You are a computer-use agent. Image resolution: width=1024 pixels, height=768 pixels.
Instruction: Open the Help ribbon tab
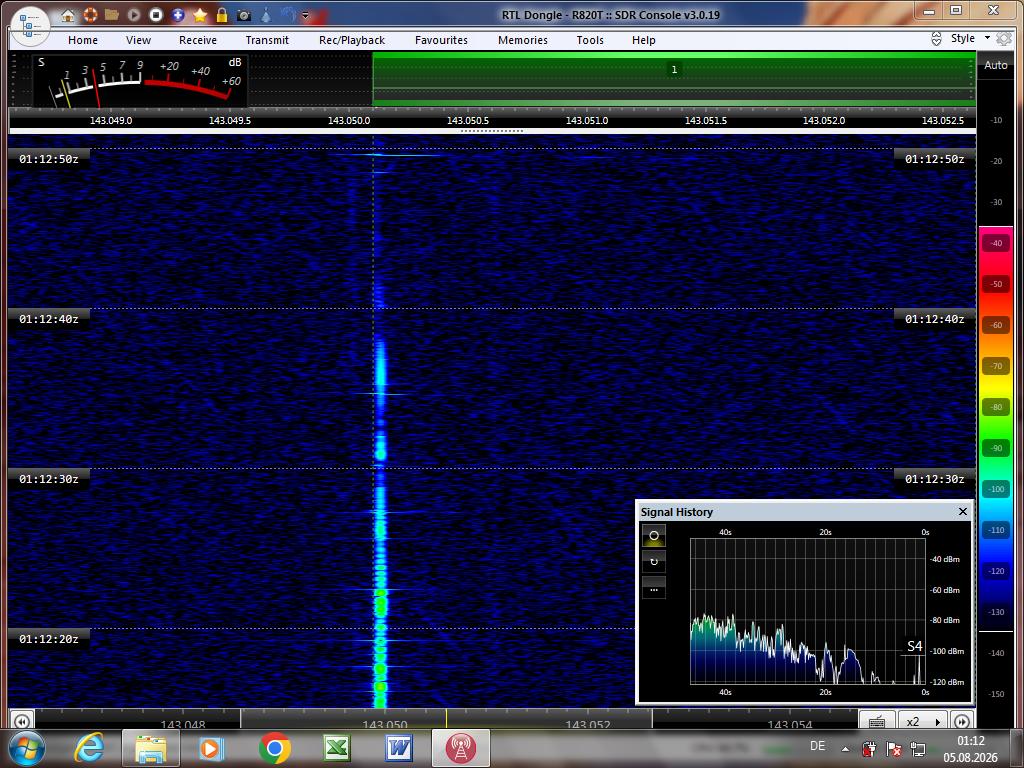pos(644,40)
